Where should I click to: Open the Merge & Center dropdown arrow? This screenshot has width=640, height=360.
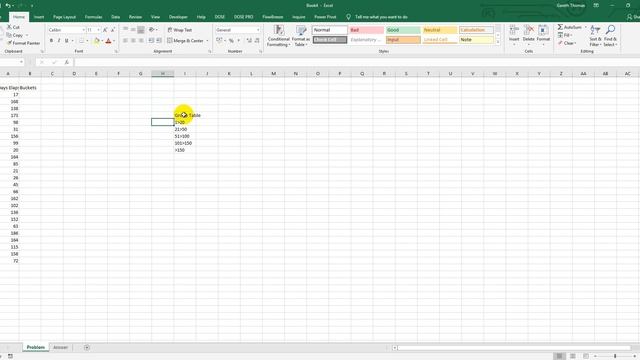[207, 41]
